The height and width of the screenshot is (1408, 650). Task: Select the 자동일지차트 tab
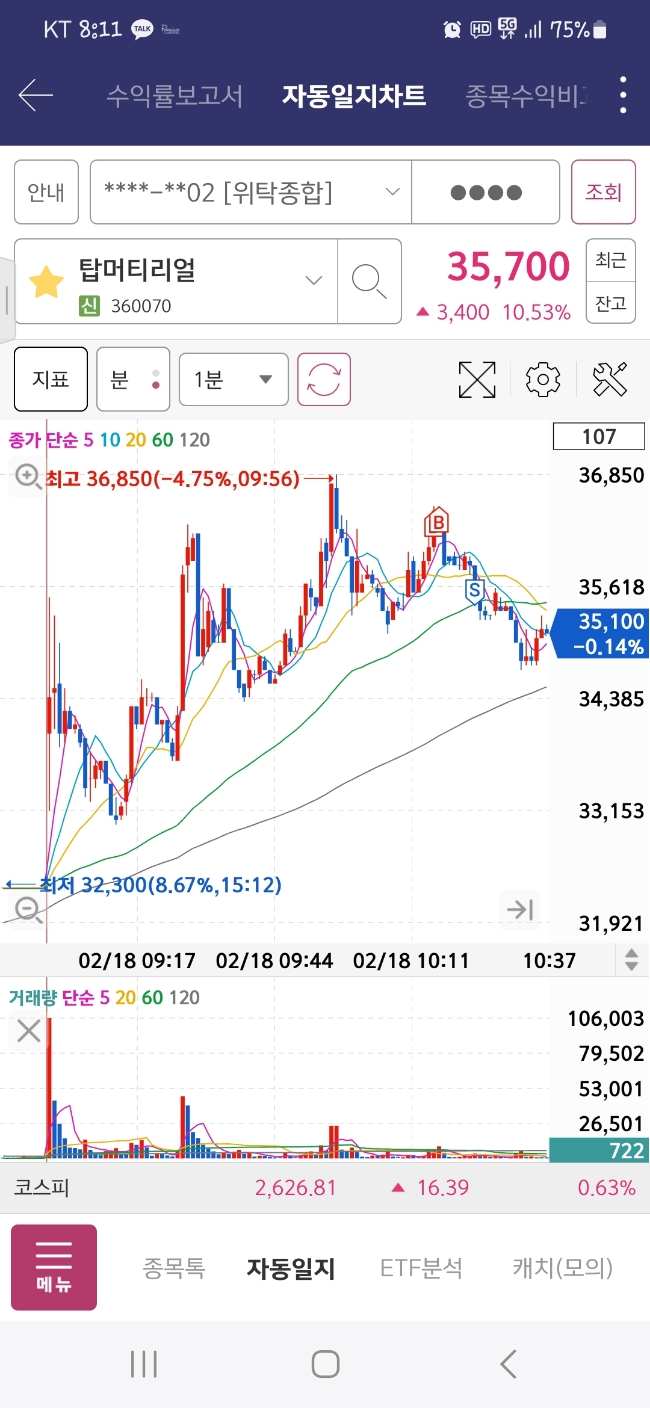pos(354,96)
